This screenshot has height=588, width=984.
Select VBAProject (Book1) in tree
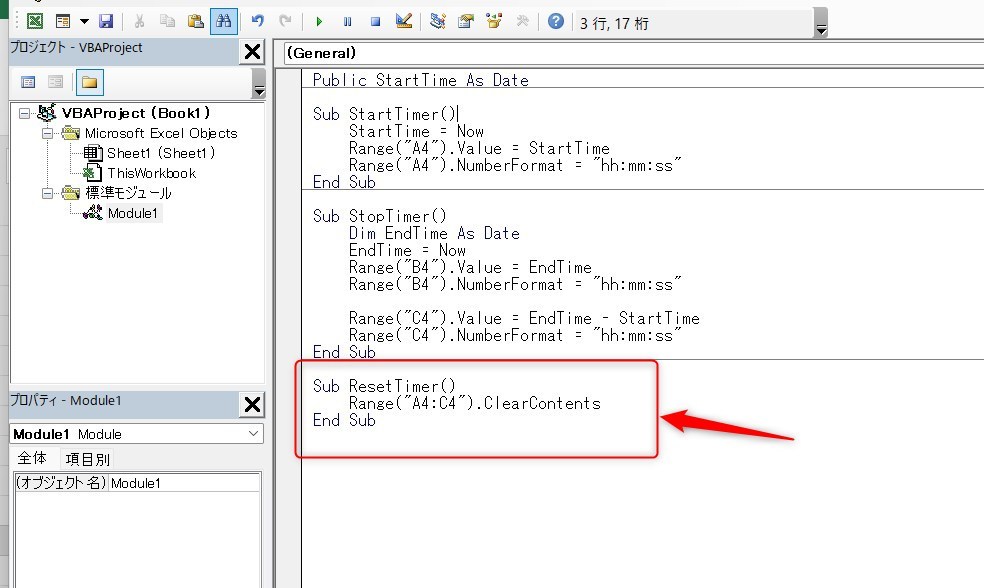[136, 113]
